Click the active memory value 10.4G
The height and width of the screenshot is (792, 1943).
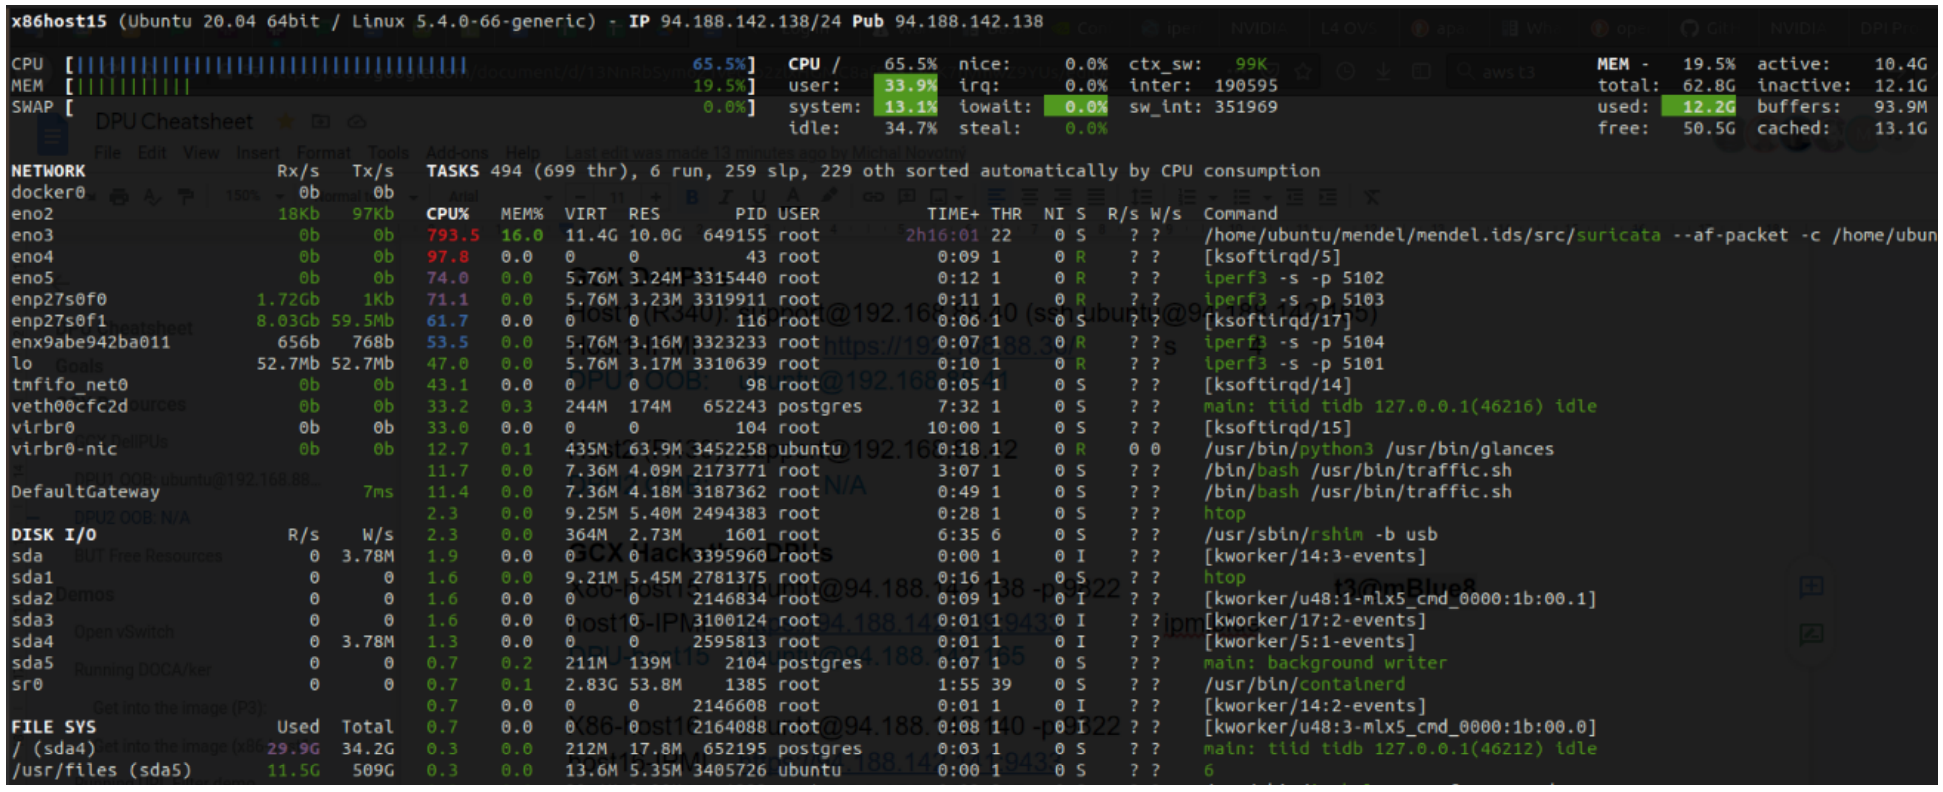(x=1900, y=64)
